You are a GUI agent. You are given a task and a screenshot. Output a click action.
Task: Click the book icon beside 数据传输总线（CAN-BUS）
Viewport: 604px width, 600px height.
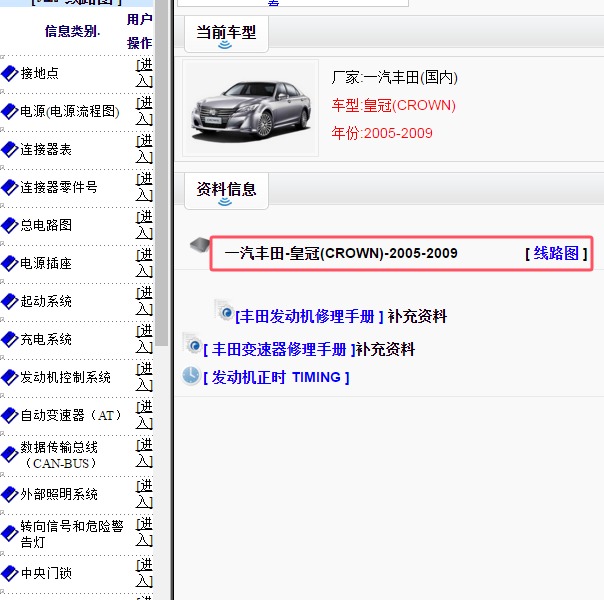point(10,455)
